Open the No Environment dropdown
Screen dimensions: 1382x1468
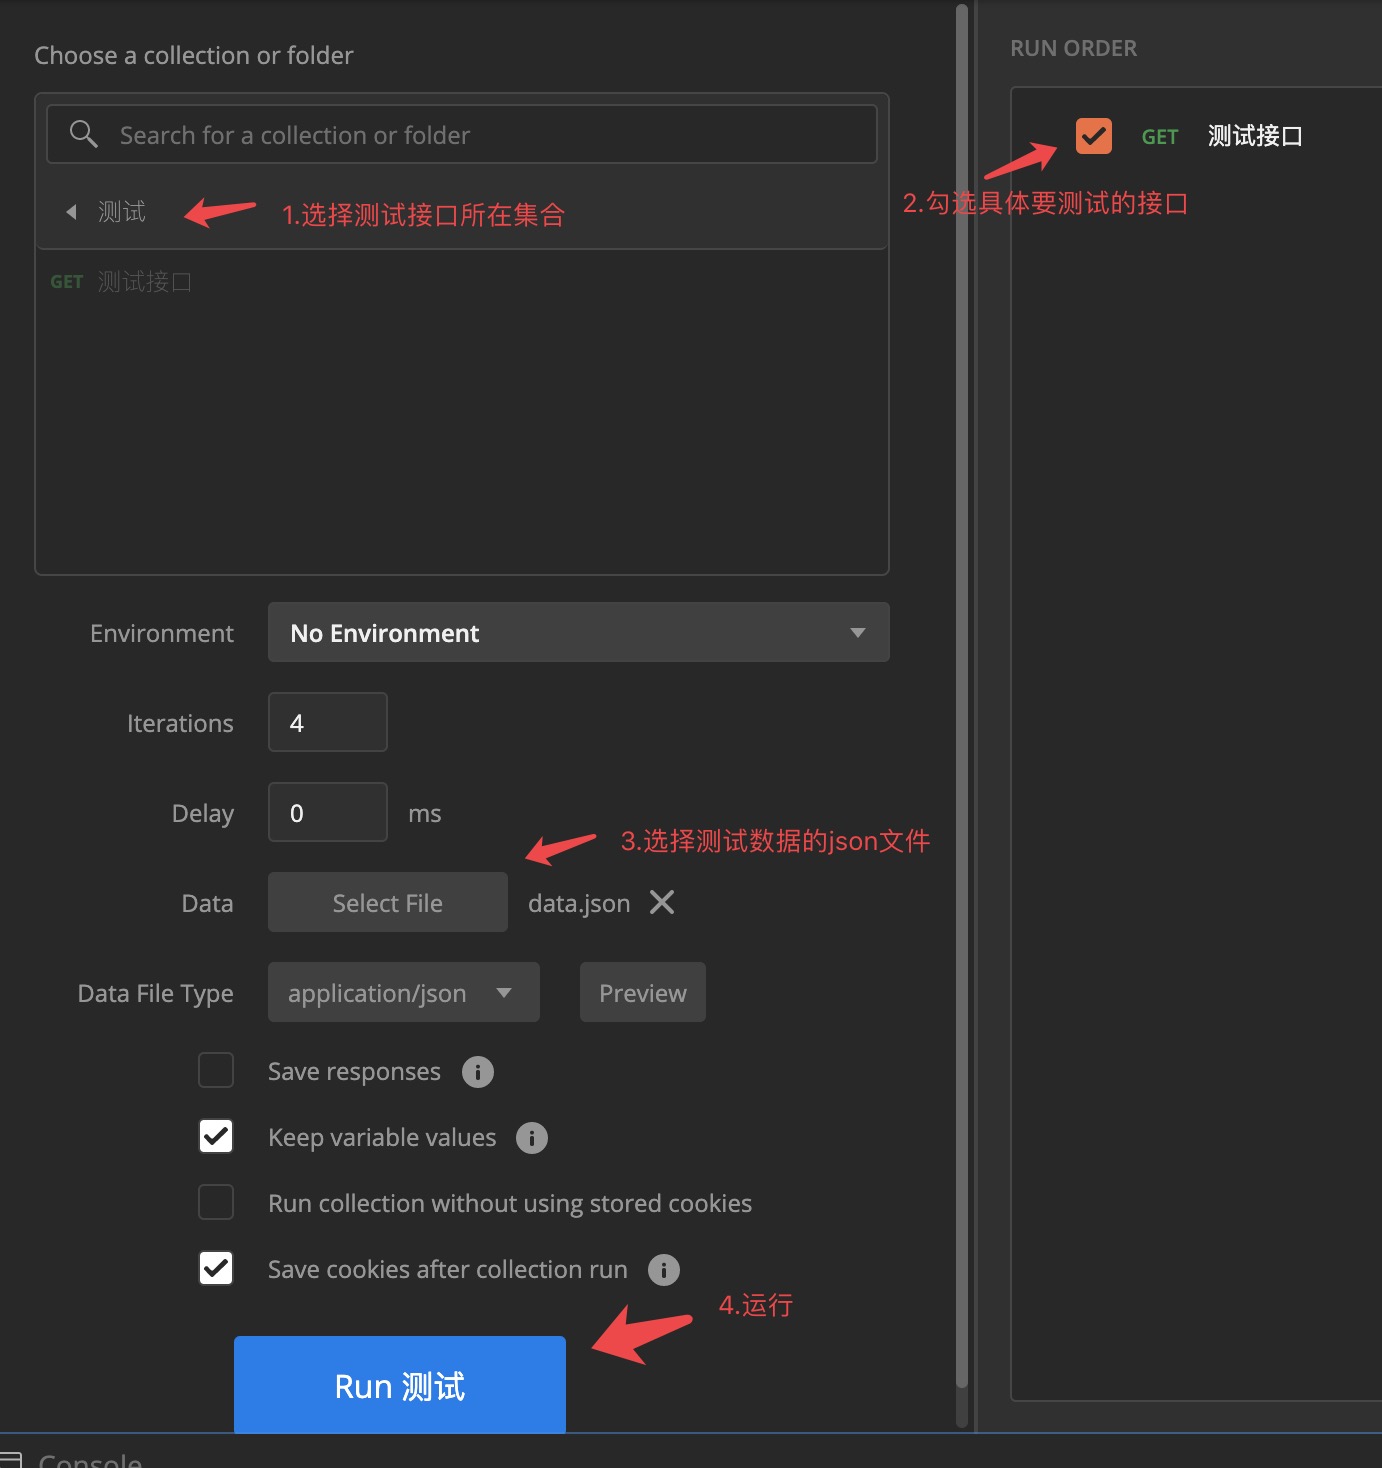point(578,632)
